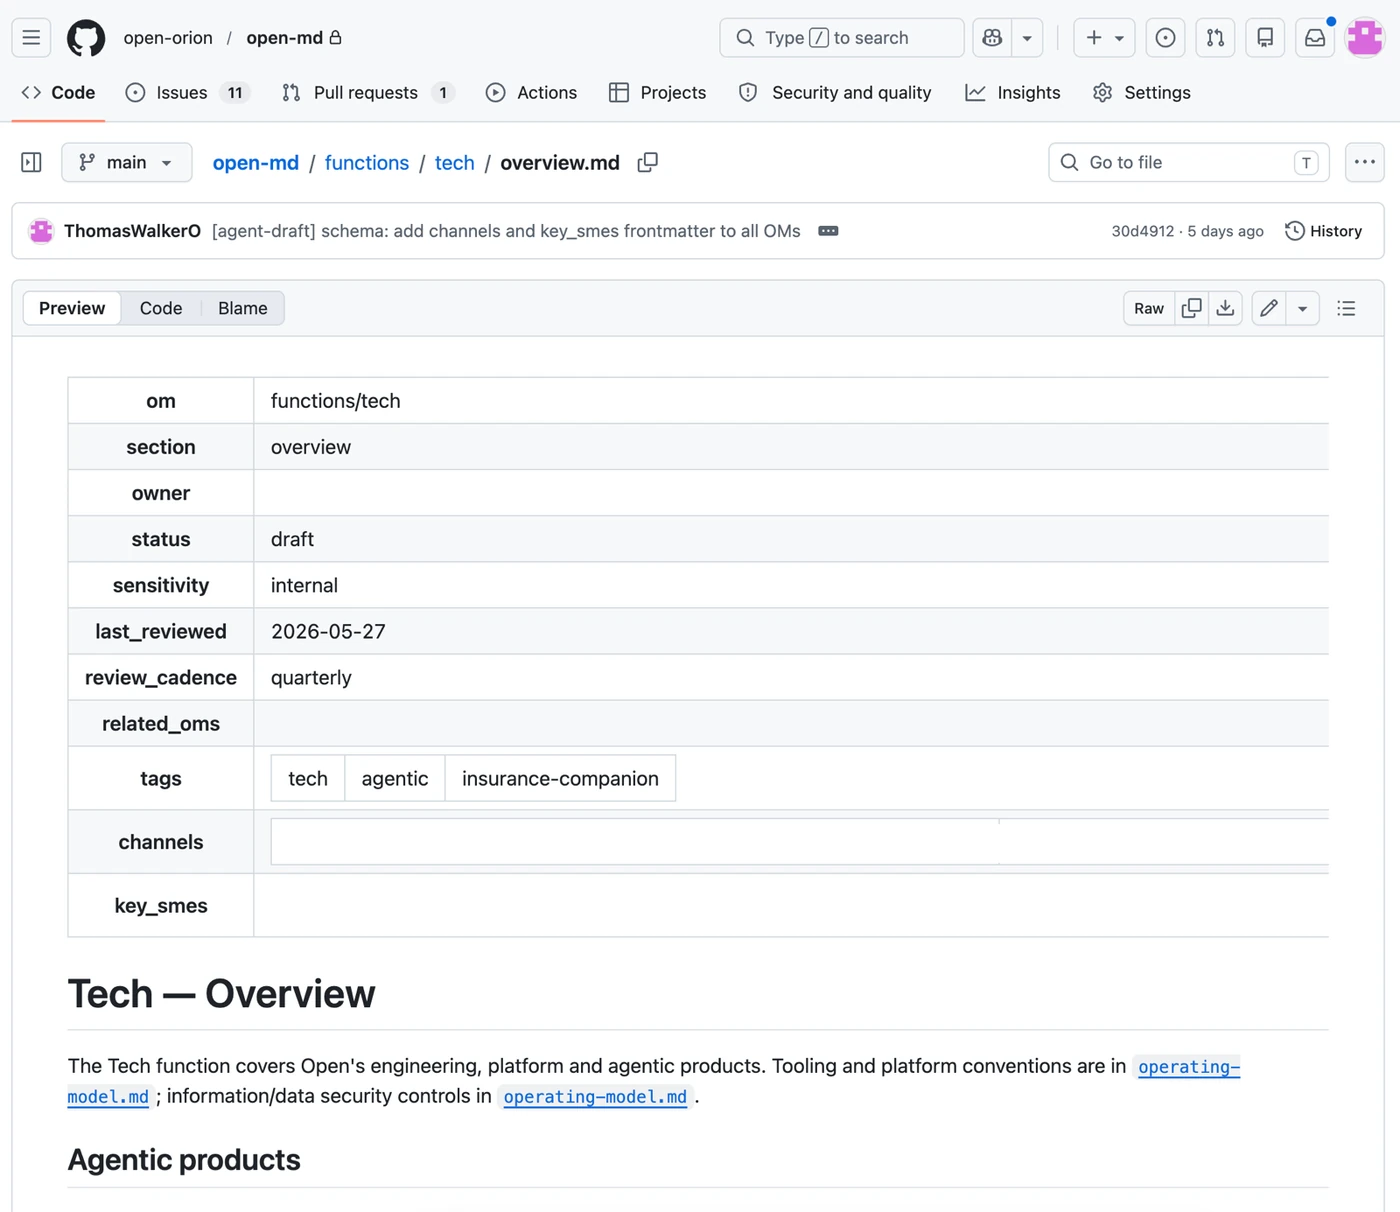Click the 'Agentic products' heading
This screenshot has height=1212, width=1400.
point(184,1160)
